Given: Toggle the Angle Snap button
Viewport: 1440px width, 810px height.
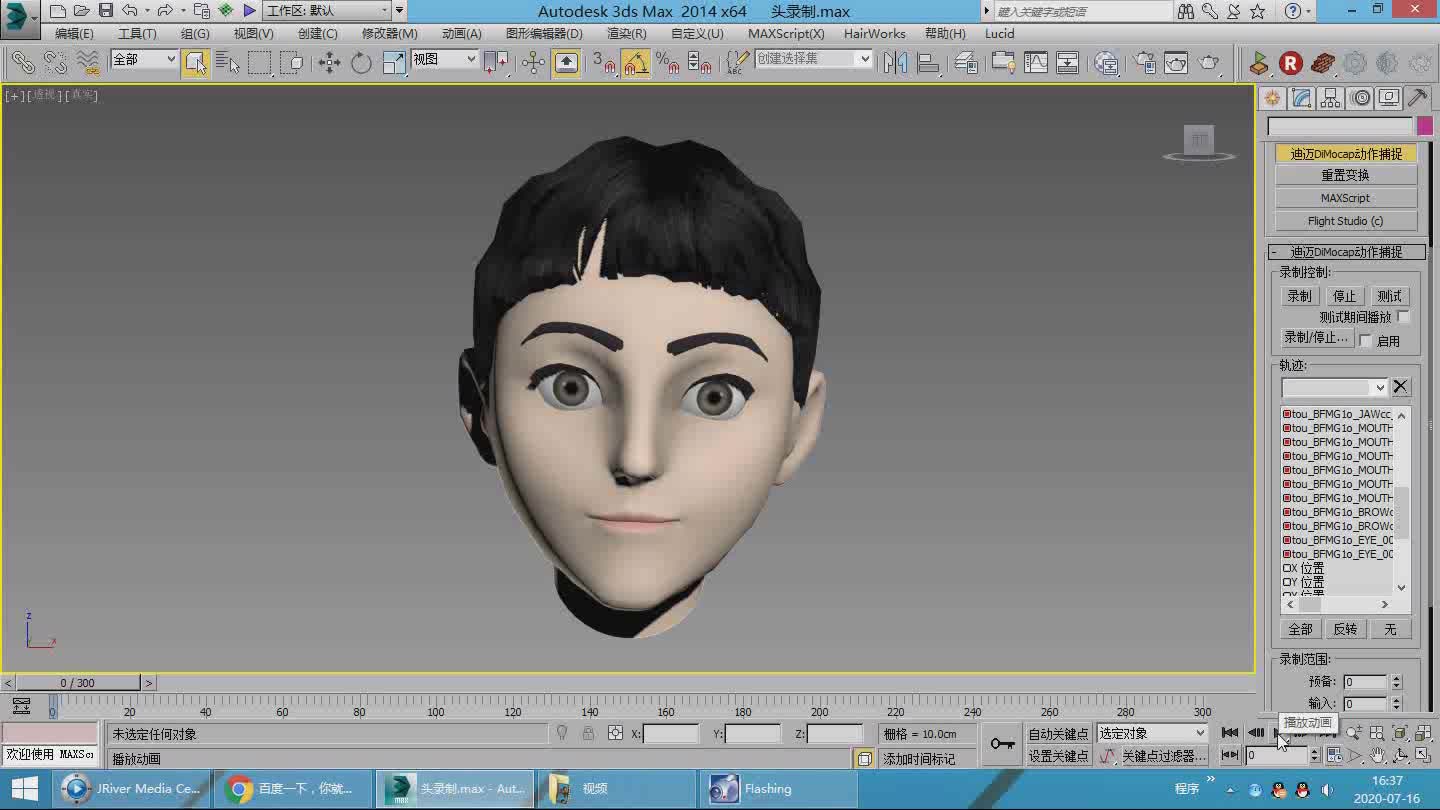Looking at the screenshot, I should coord(636,62).
